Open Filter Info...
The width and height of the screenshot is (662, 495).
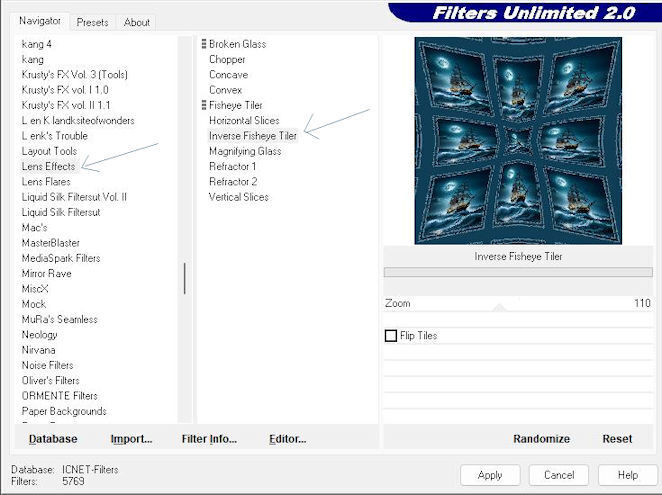pos(209,439)
